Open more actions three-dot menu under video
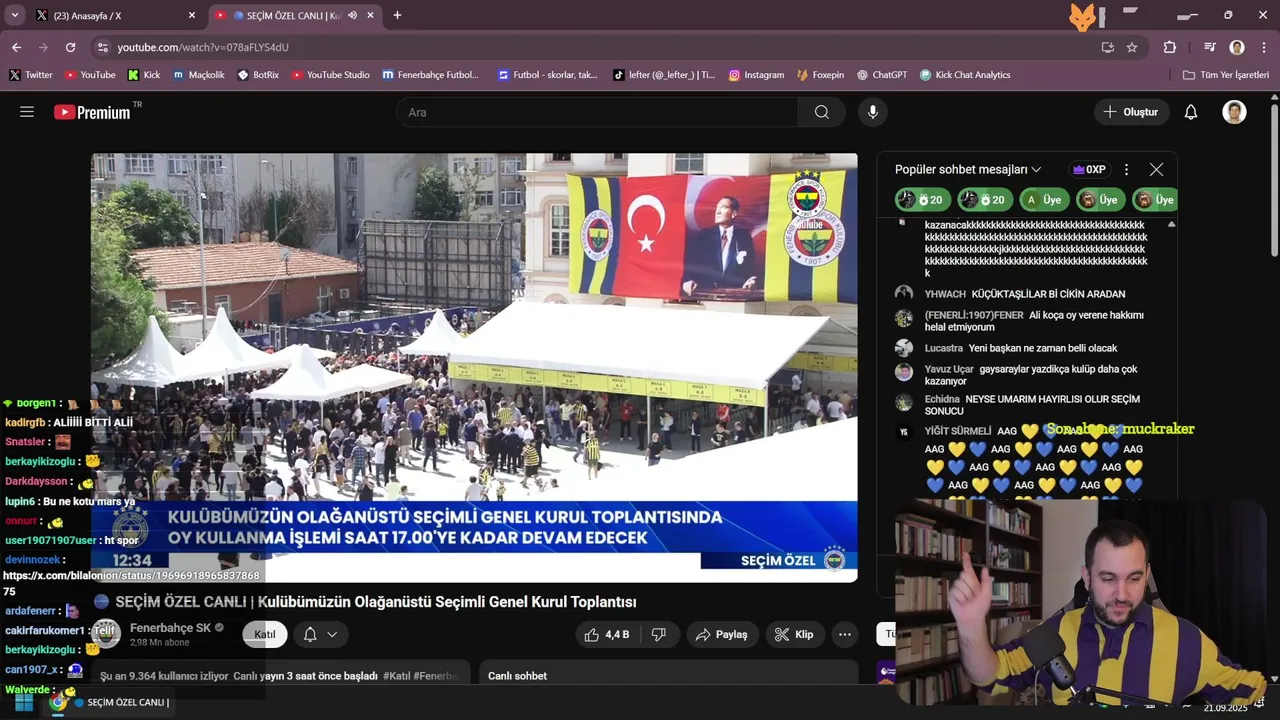This screenshot has height=720, width=1280. [x=845, y=634]
